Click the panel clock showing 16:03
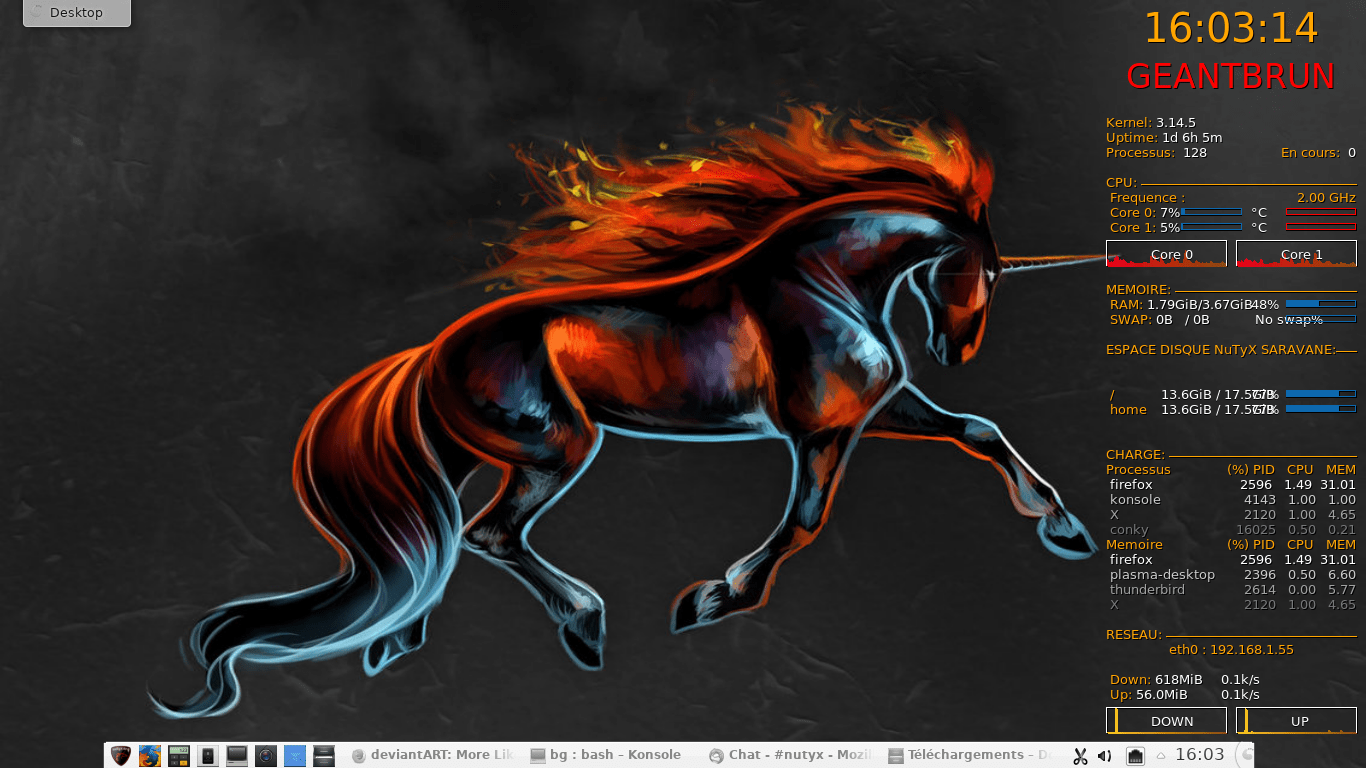 [1200, 755]
